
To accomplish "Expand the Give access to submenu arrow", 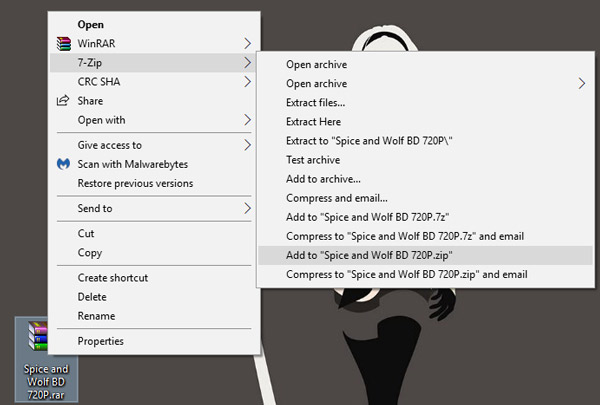I will [248, 145].
